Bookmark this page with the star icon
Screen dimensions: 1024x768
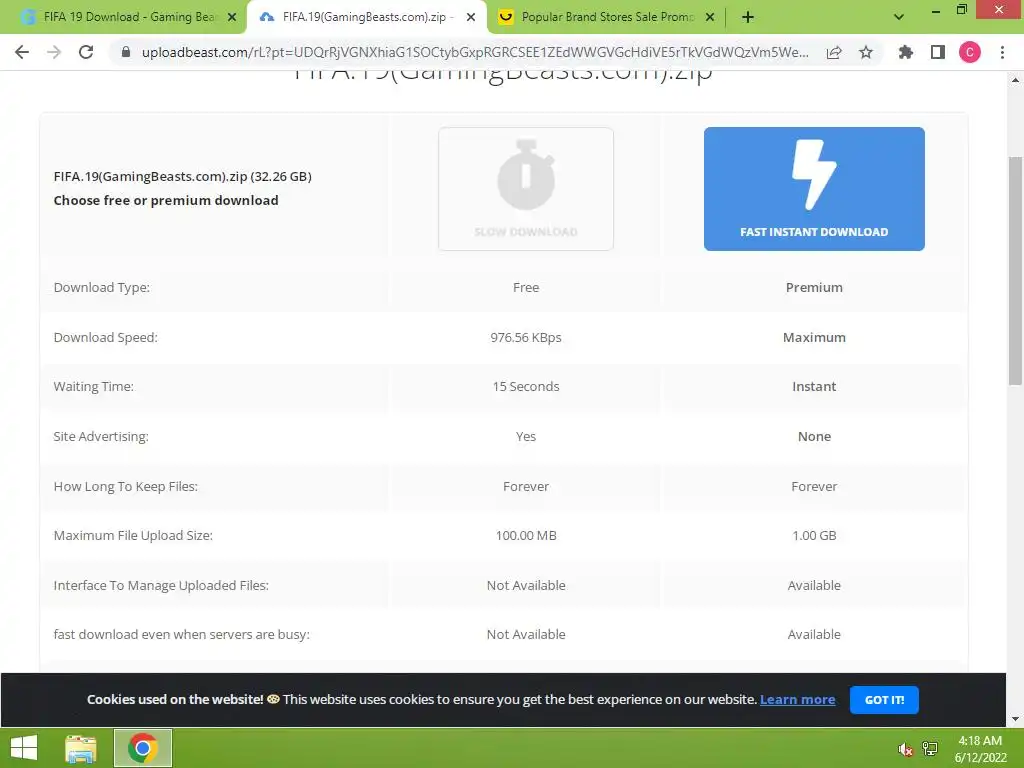pyautogui.click(x=866, y=52)
